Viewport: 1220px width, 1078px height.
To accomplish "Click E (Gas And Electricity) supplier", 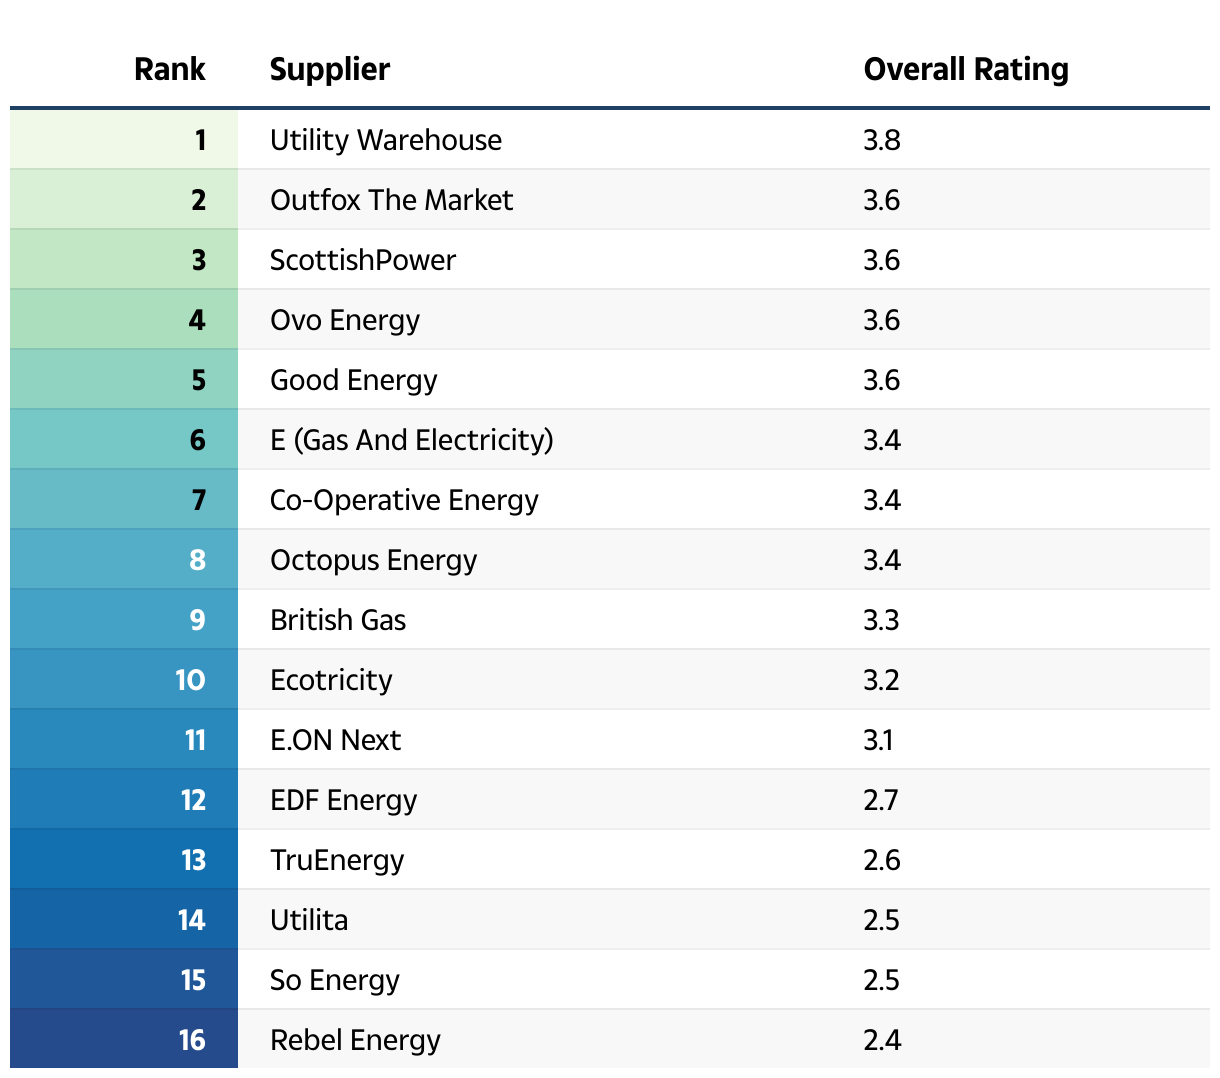I will [x=412, y=440].
